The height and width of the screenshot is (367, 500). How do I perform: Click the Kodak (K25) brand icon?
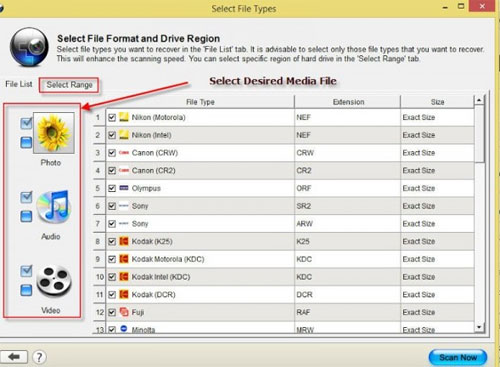point(124,241)
